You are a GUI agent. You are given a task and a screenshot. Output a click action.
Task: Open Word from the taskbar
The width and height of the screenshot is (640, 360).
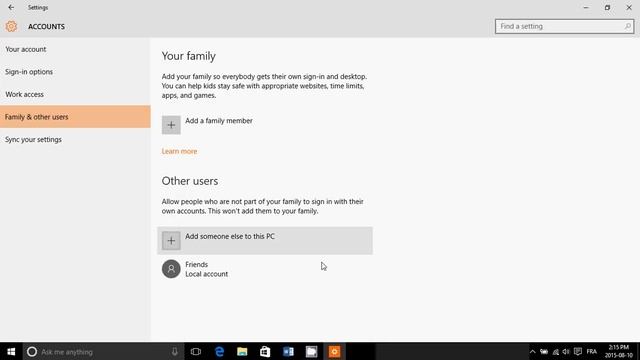tap(288, 351)
